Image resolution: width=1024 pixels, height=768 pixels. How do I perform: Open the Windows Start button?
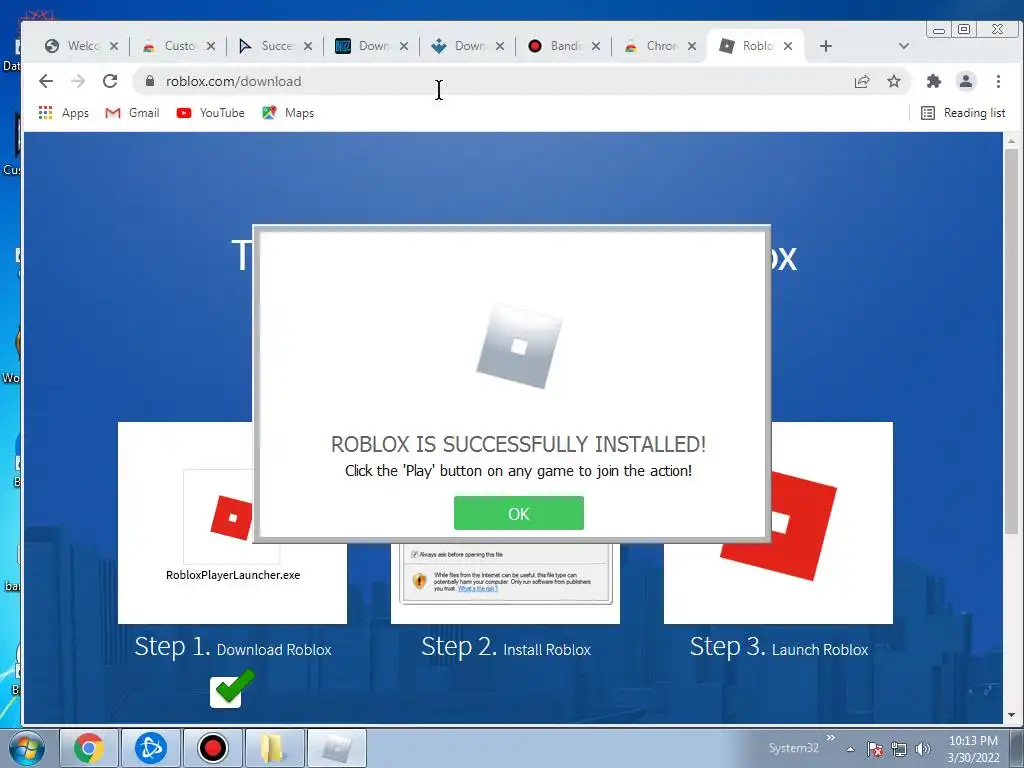pos(26,748)
